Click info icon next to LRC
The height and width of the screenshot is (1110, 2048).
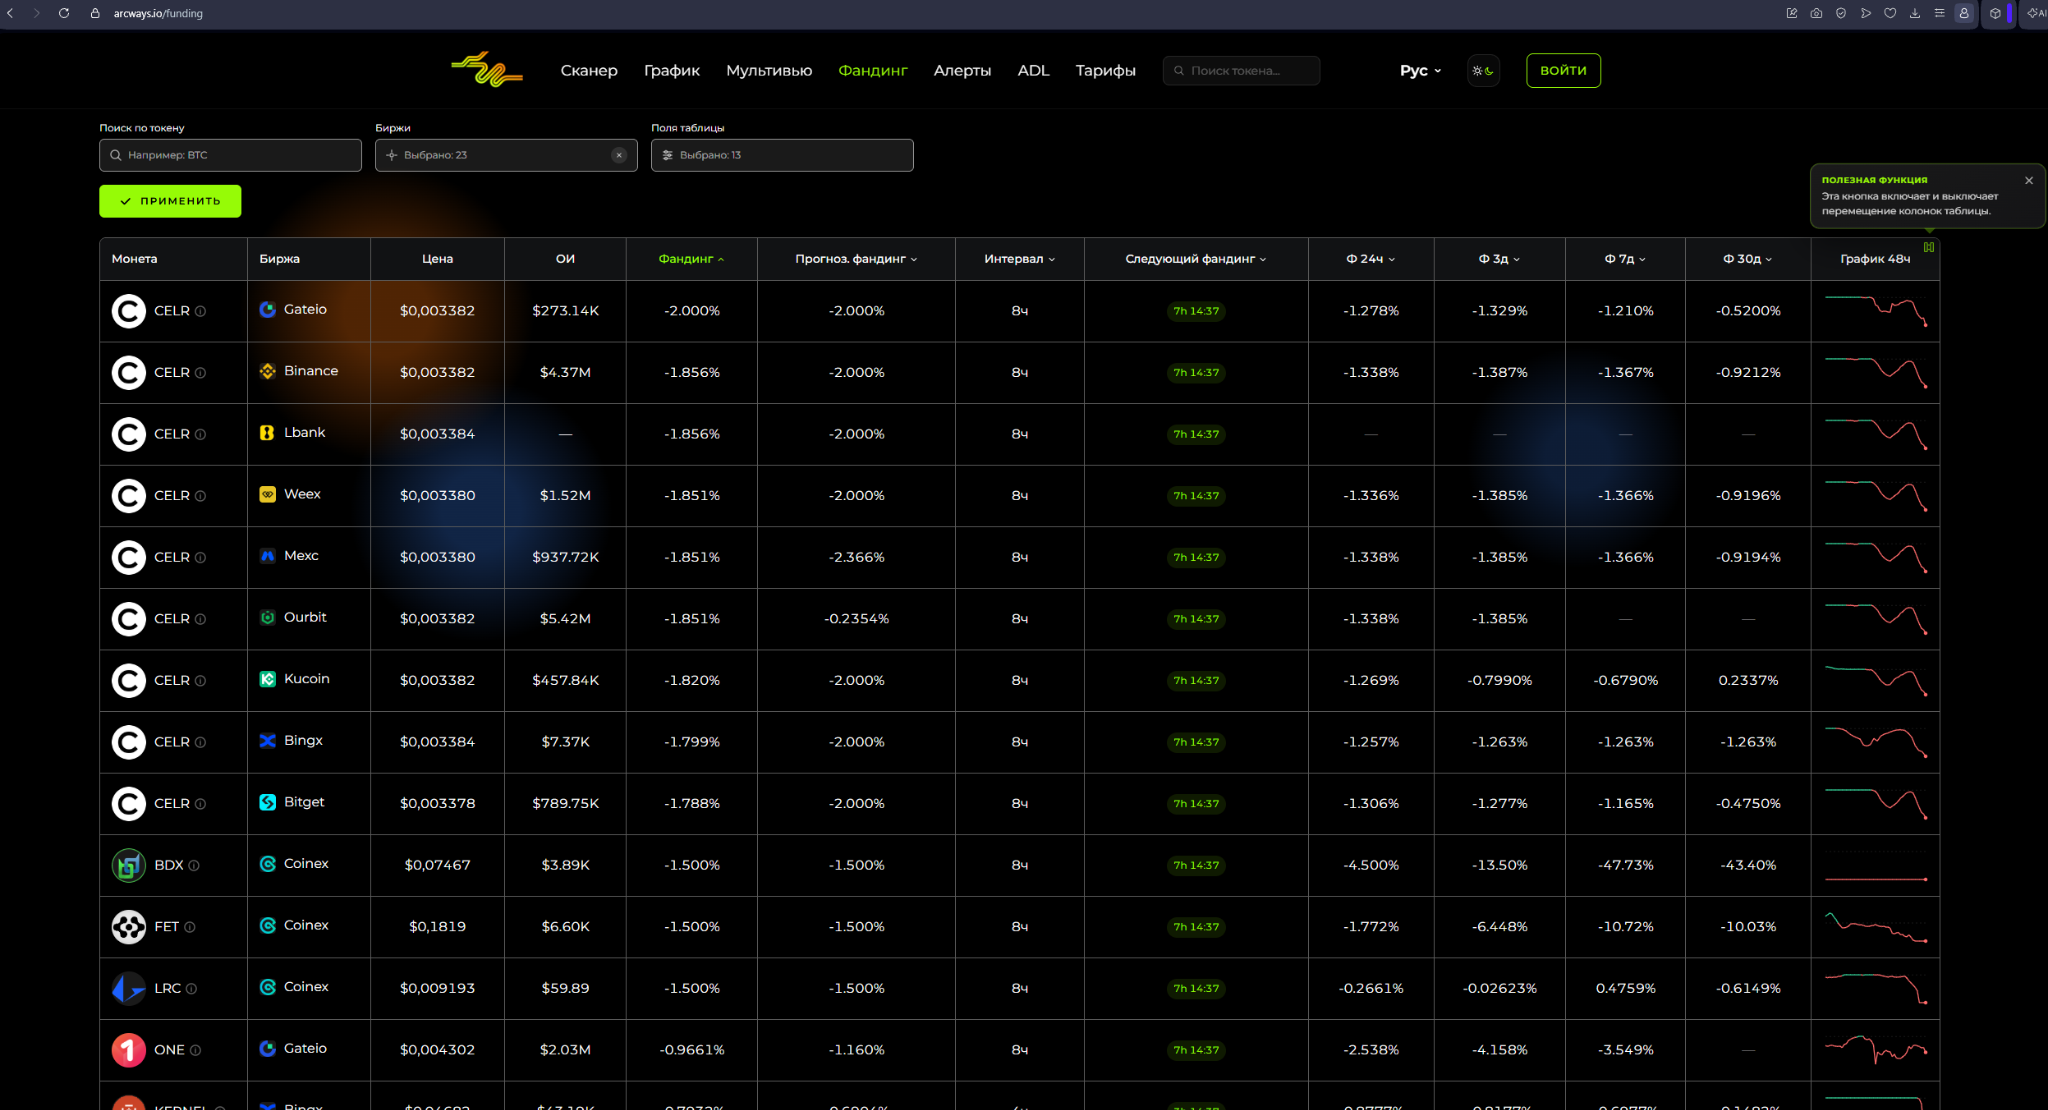[191, 989]
